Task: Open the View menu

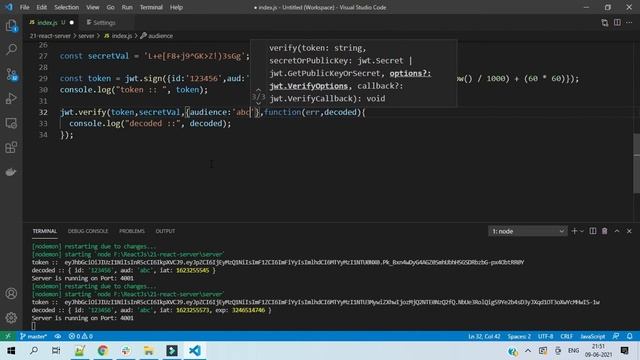Action: (93, 7)
